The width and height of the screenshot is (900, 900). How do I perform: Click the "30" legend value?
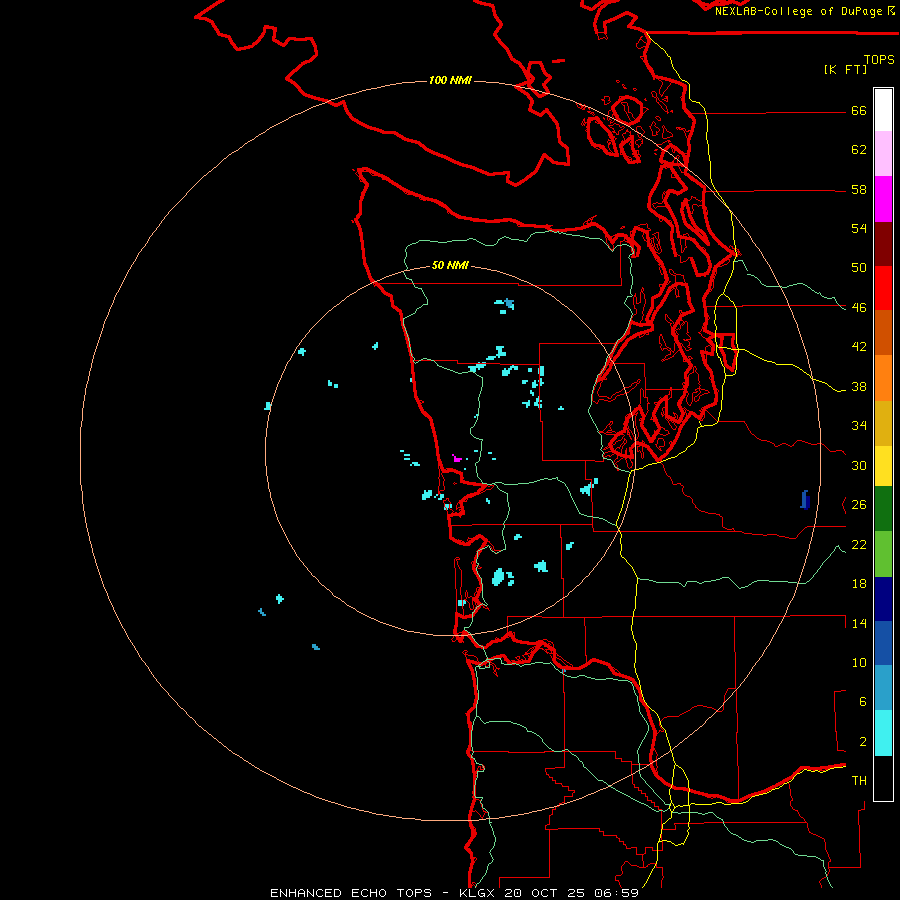(x=859, y=465)
